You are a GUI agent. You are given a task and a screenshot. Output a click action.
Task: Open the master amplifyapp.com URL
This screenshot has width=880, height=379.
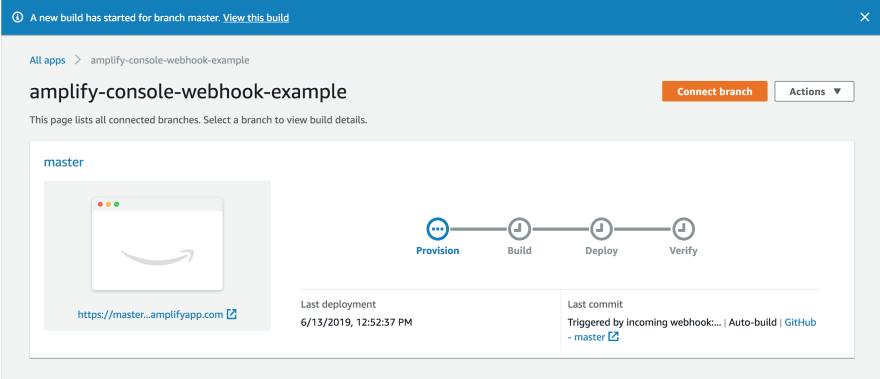pyautogui.click(x=150, y=314)
